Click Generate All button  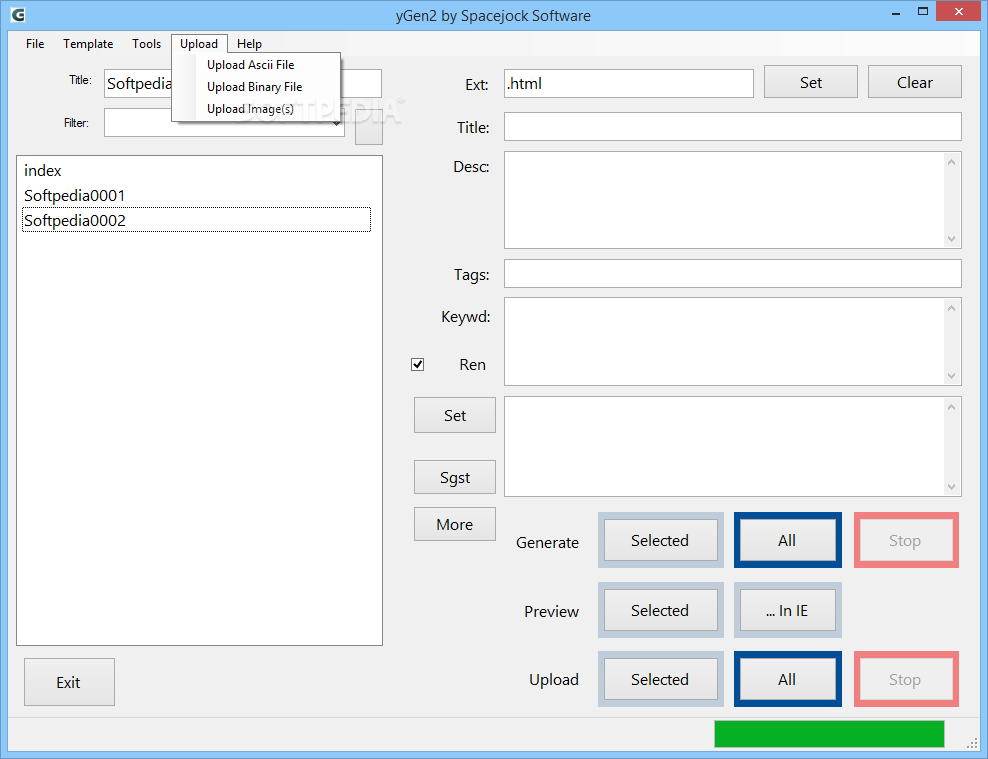(x=787, y=540)
